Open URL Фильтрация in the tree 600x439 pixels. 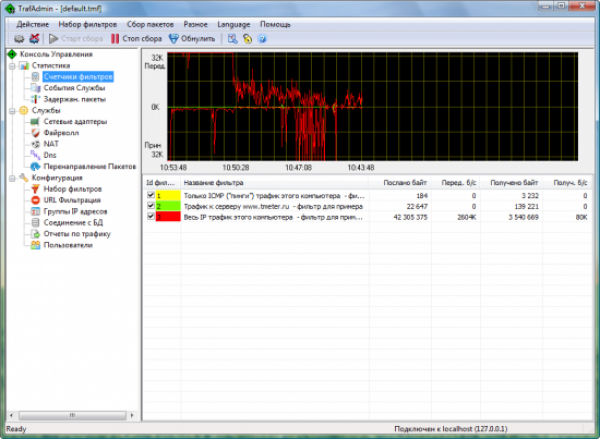pyautogui.click(x=71, y=200)
